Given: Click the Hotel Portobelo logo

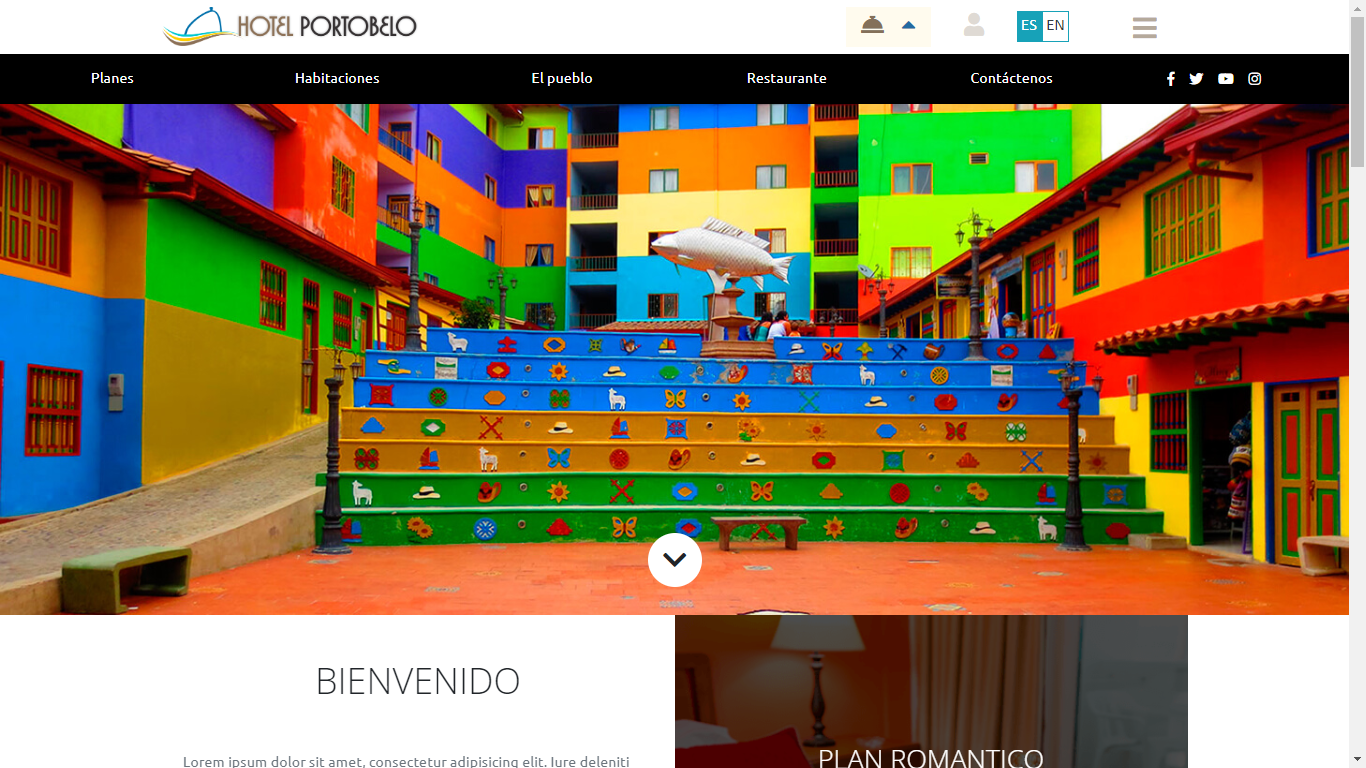Looking at the screenshot, I should [290, 27].
